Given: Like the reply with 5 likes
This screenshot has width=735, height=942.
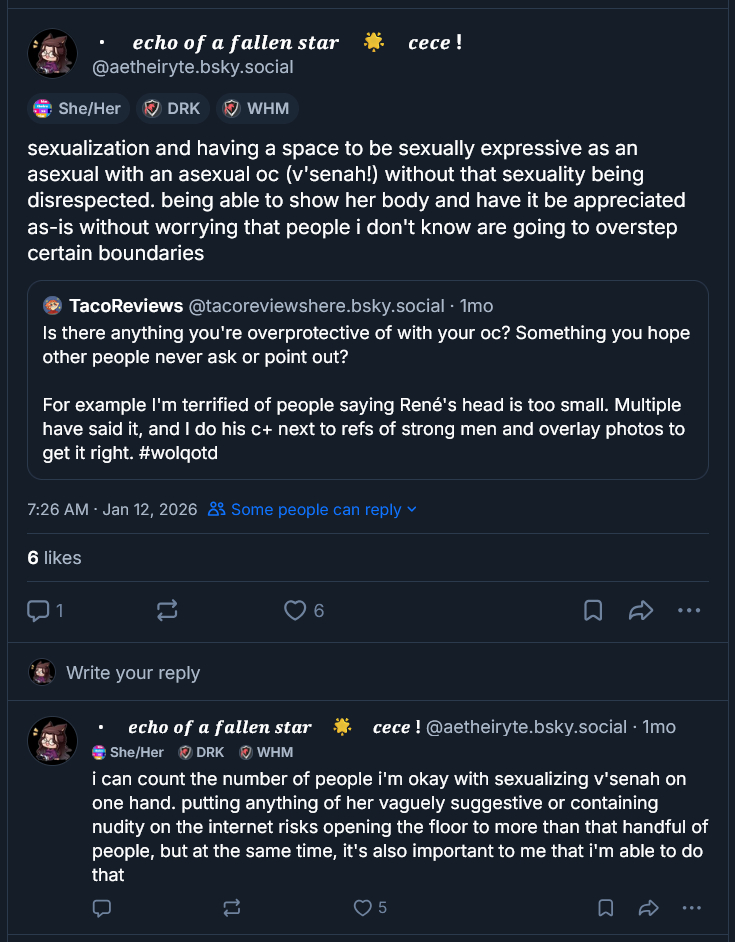Looking at the screenshot, I should point(363,908).
